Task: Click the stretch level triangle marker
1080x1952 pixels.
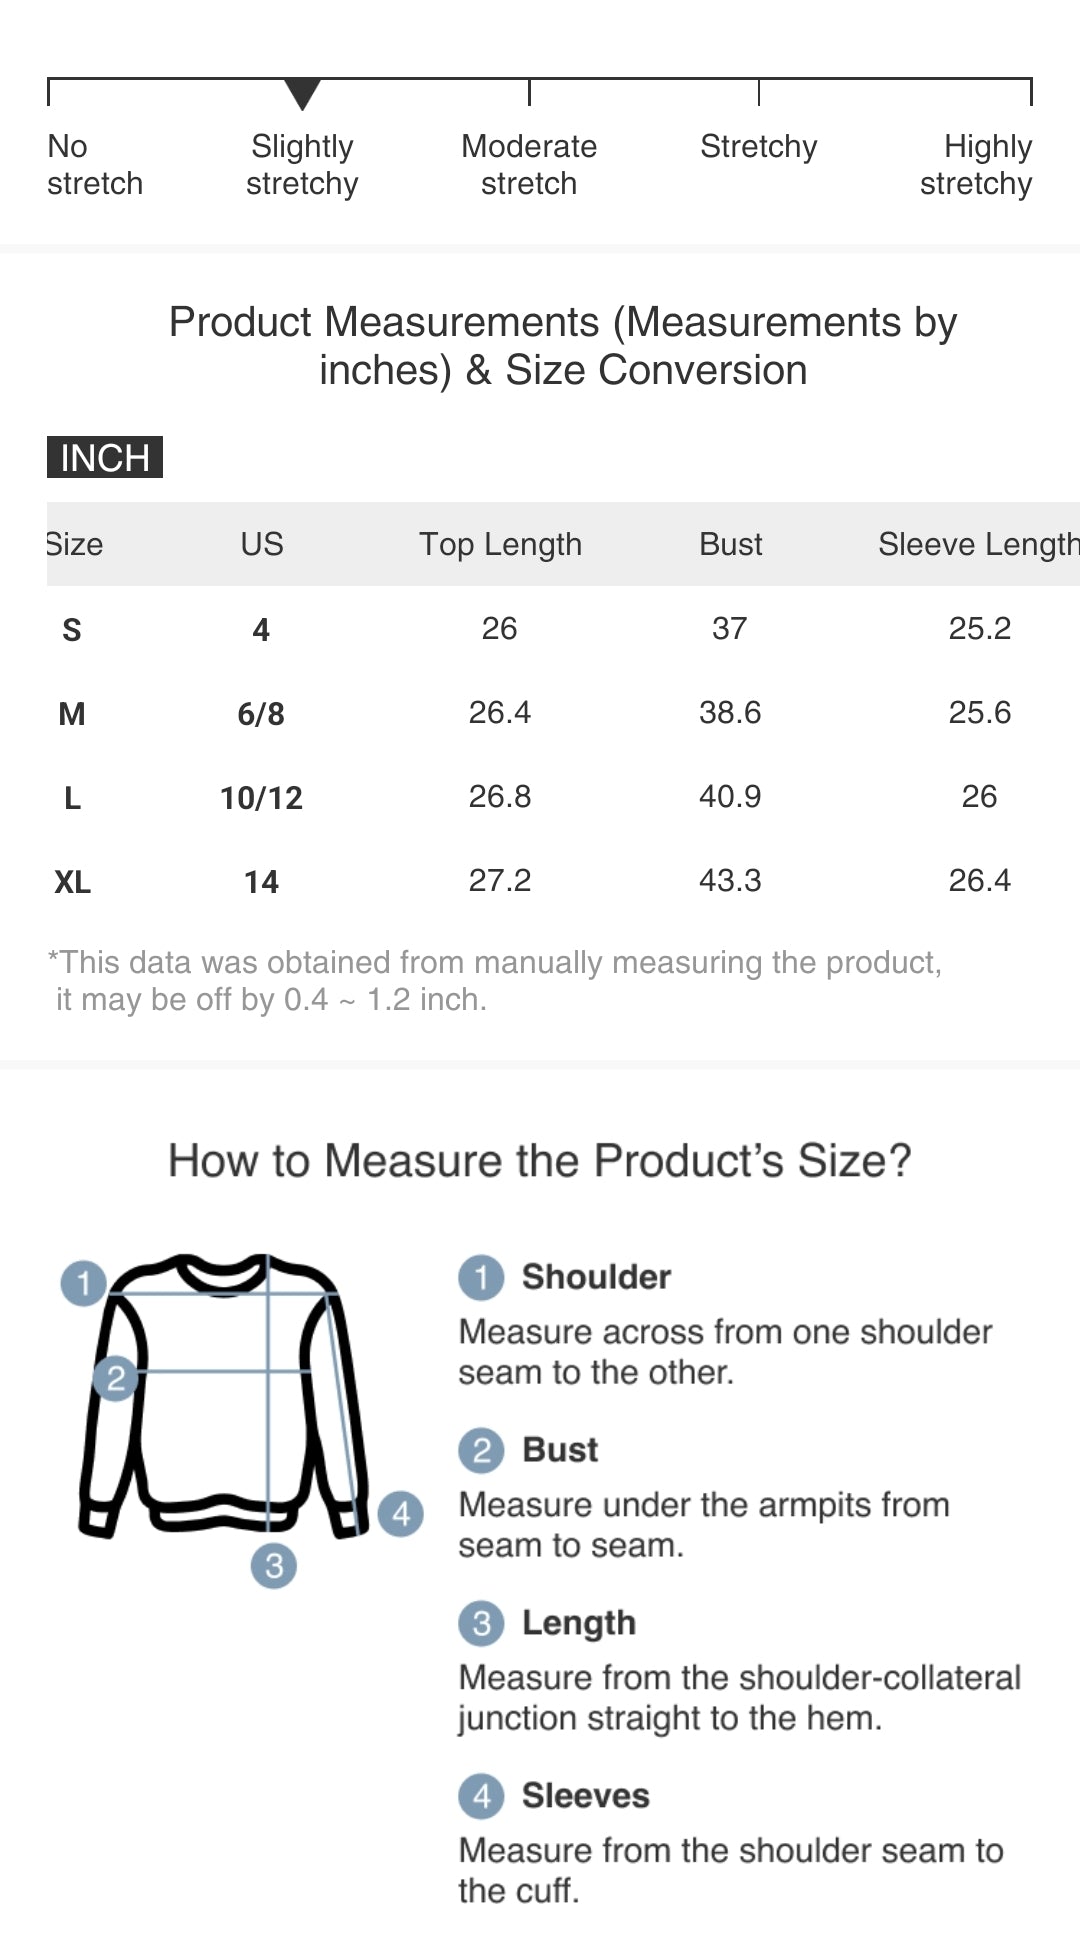Action: 302,94
